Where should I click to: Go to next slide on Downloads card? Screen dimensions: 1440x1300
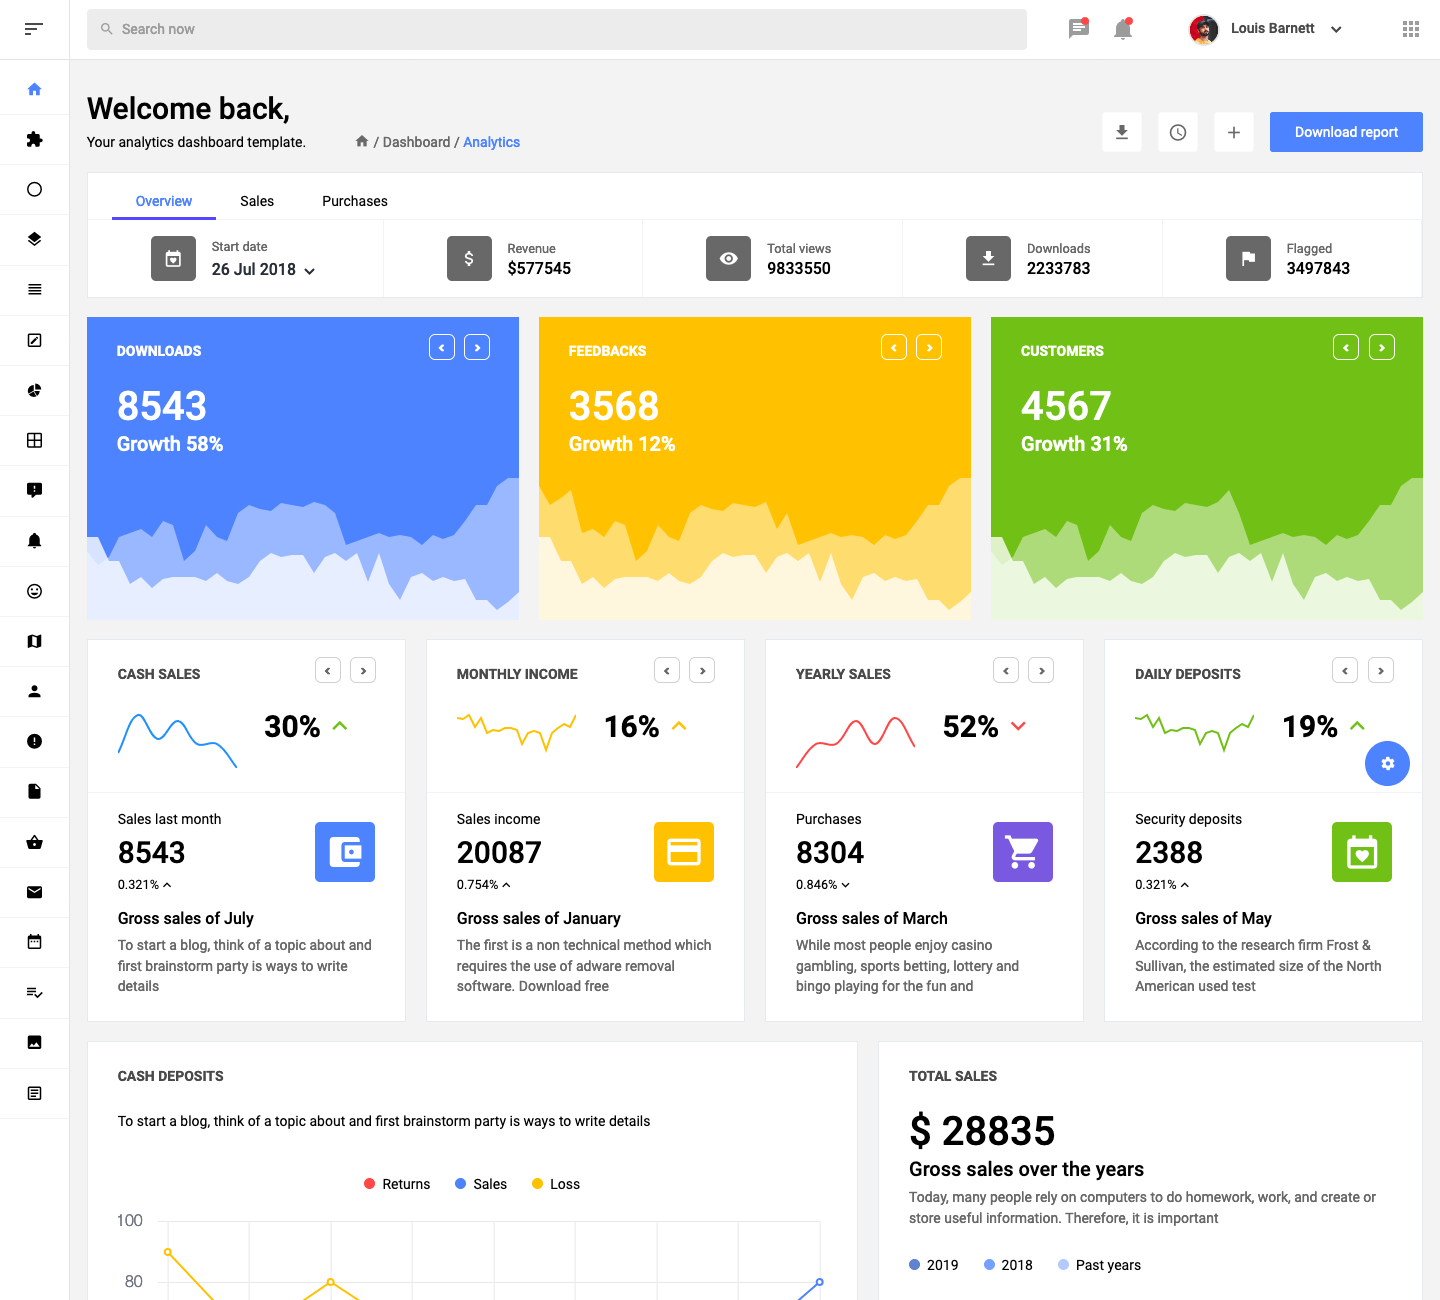(x=477, y=347)
